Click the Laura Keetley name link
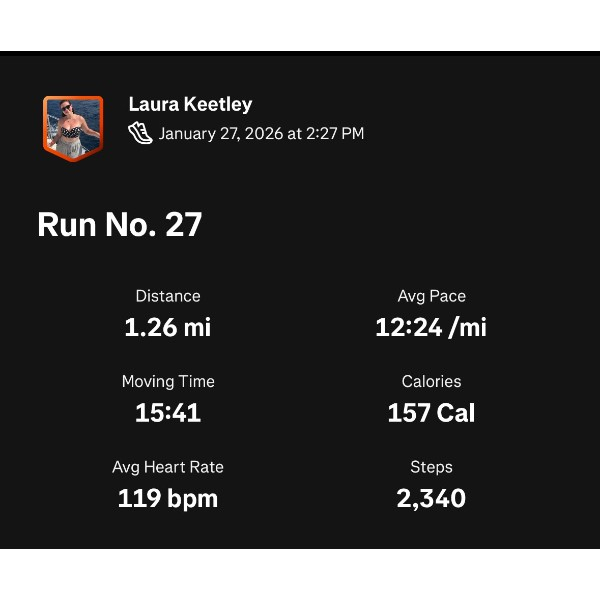 pos(190,104)
